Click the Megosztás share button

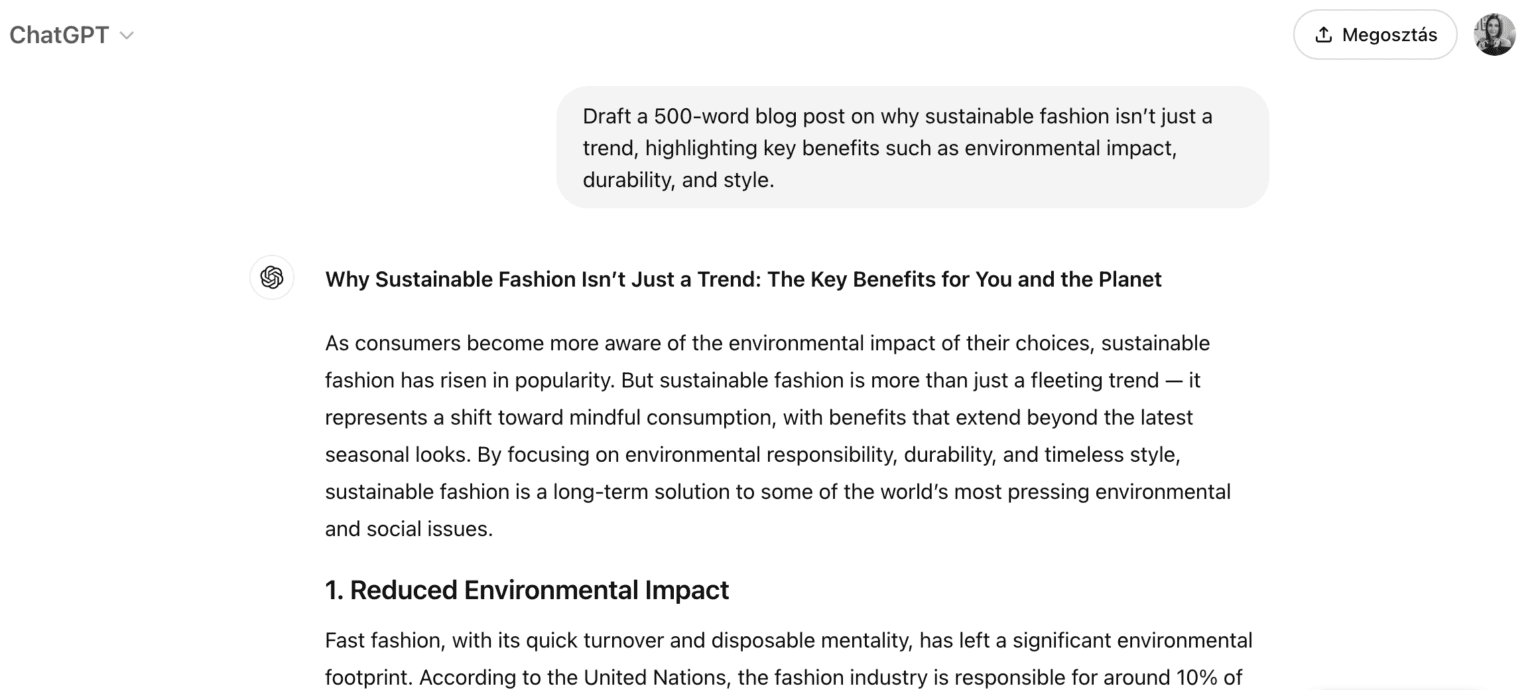[1375, 33]
